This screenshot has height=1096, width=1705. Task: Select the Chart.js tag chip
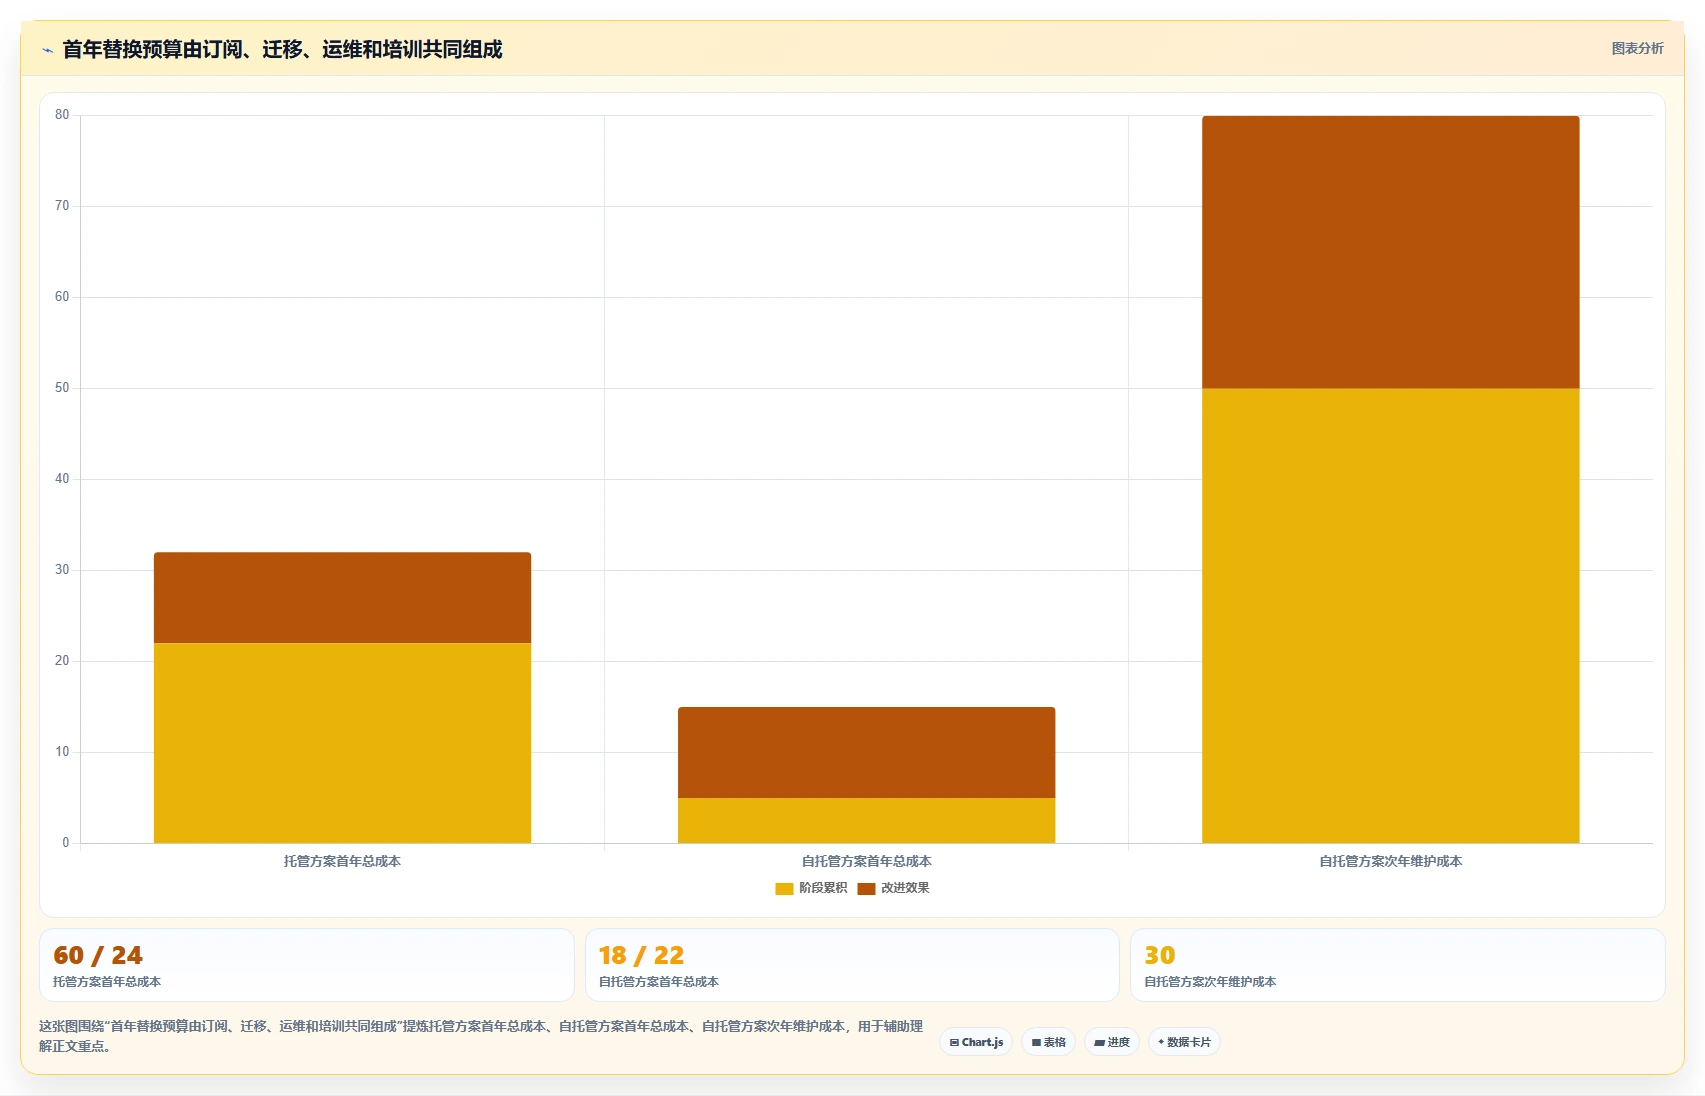point(976,1042)
